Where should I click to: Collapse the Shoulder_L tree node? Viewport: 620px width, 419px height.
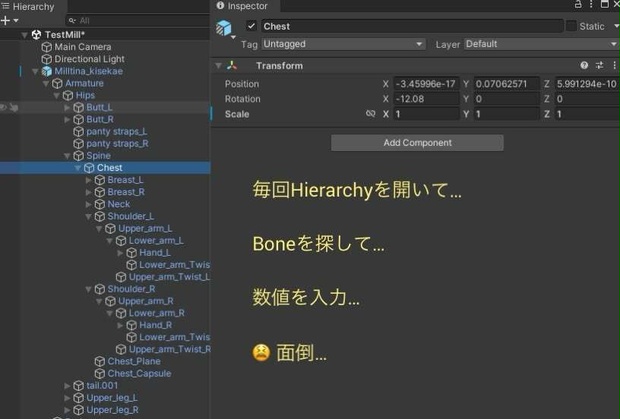coord(89,217)
